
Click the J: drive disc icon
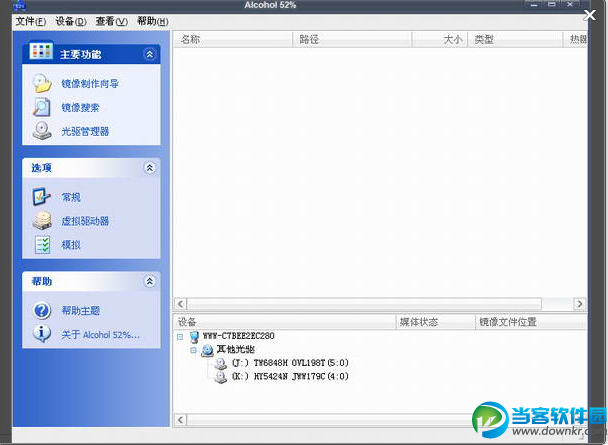pyautogui.click(x=221, y=363)
